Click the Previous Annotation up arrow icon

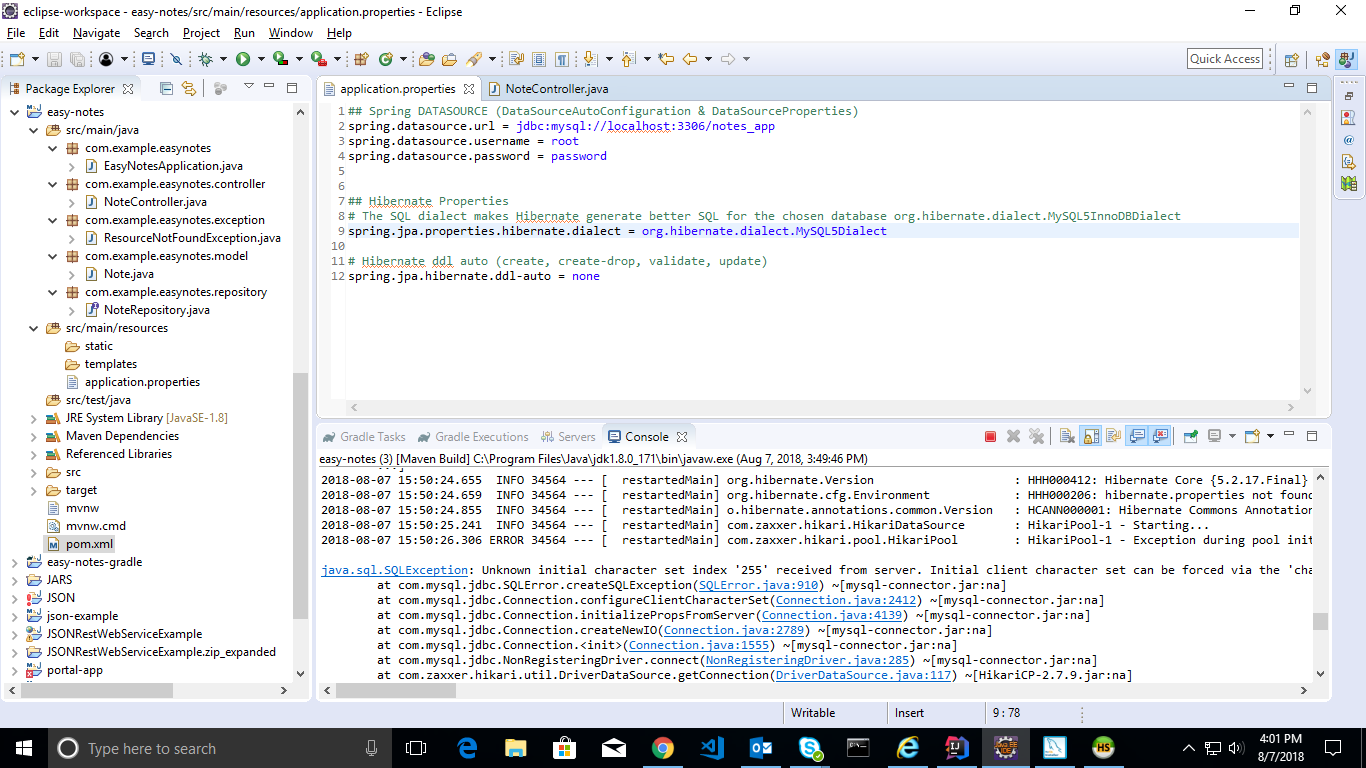tap(627, 59)
